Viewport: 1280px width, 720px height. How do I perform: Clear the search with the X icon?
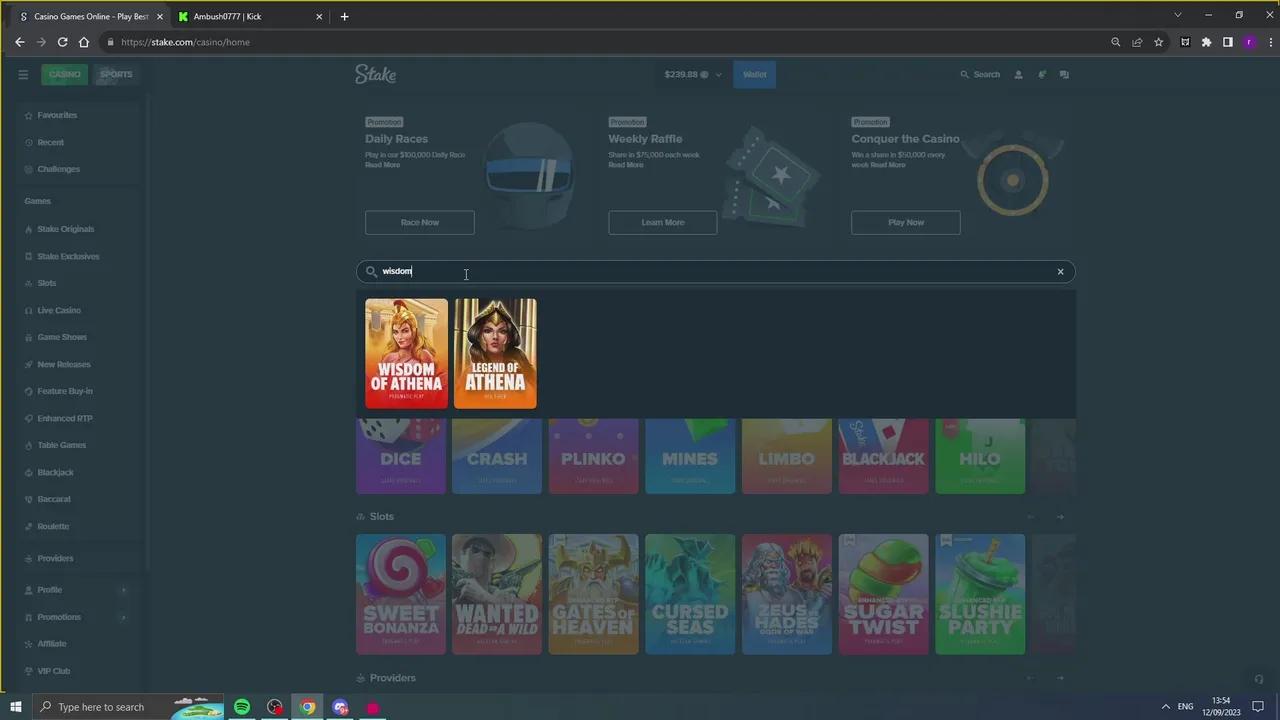pyautogui.click(x=1061, y=271)
